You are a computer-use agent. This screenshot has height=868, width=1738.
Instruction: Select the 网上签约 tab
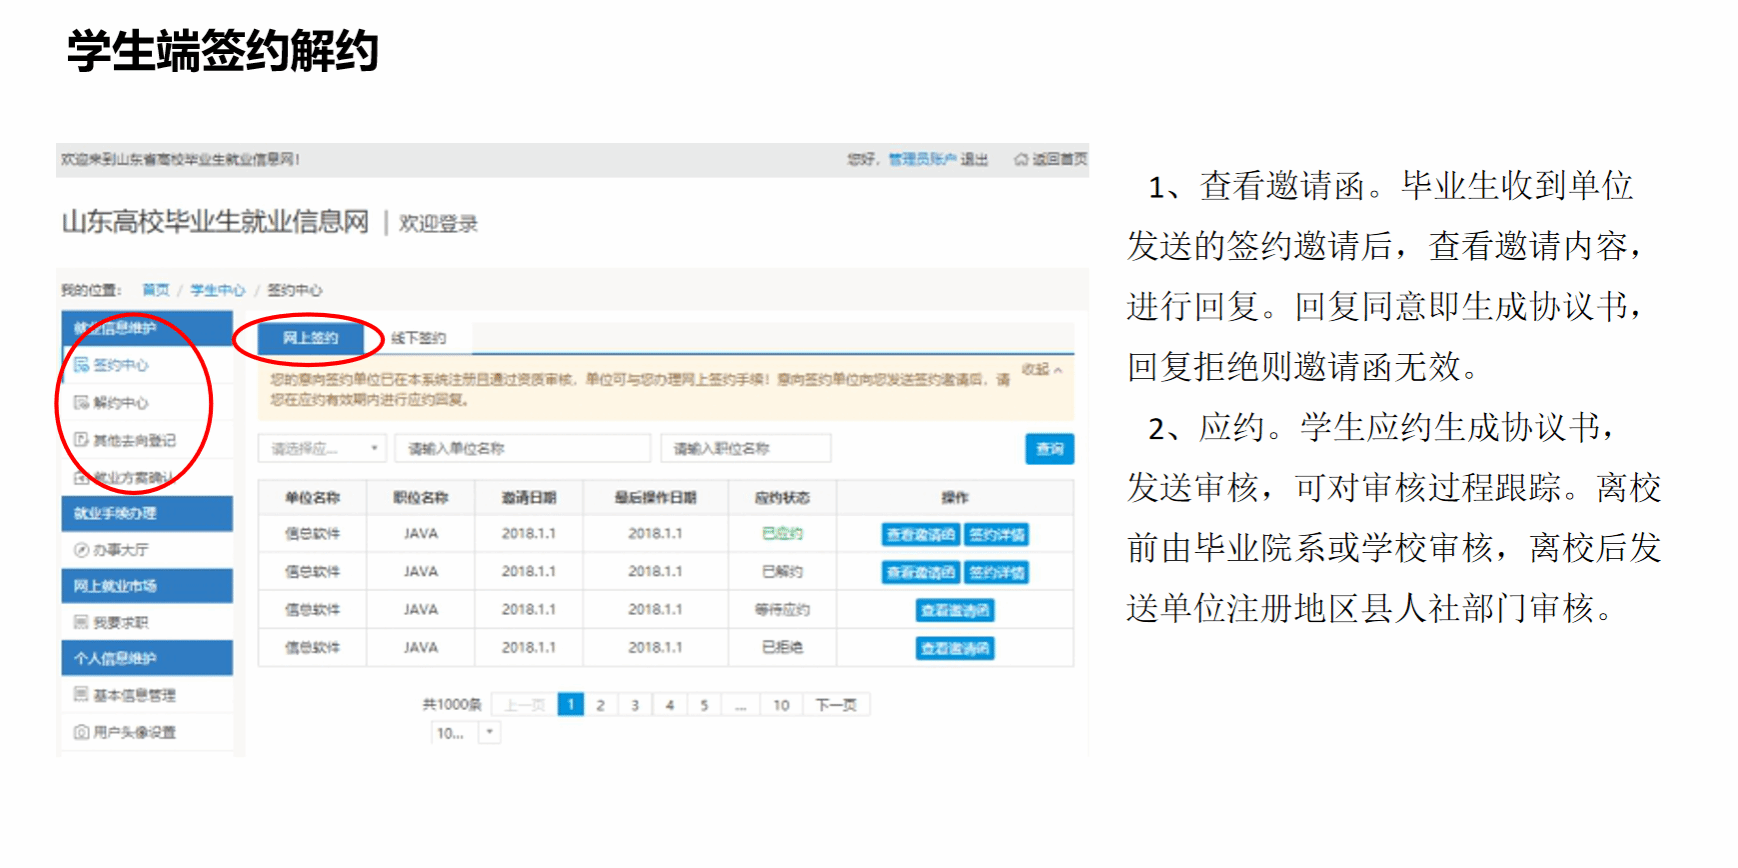coord(310,338)
